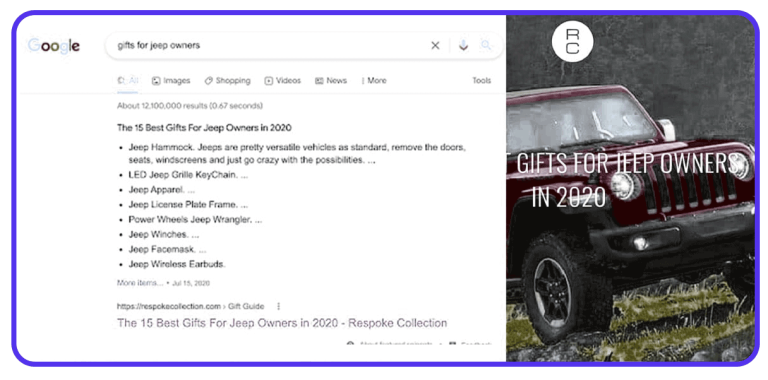Start voice search with microphone icon
This screenshot has width=768, height=380.
click(x=463, y=46)
